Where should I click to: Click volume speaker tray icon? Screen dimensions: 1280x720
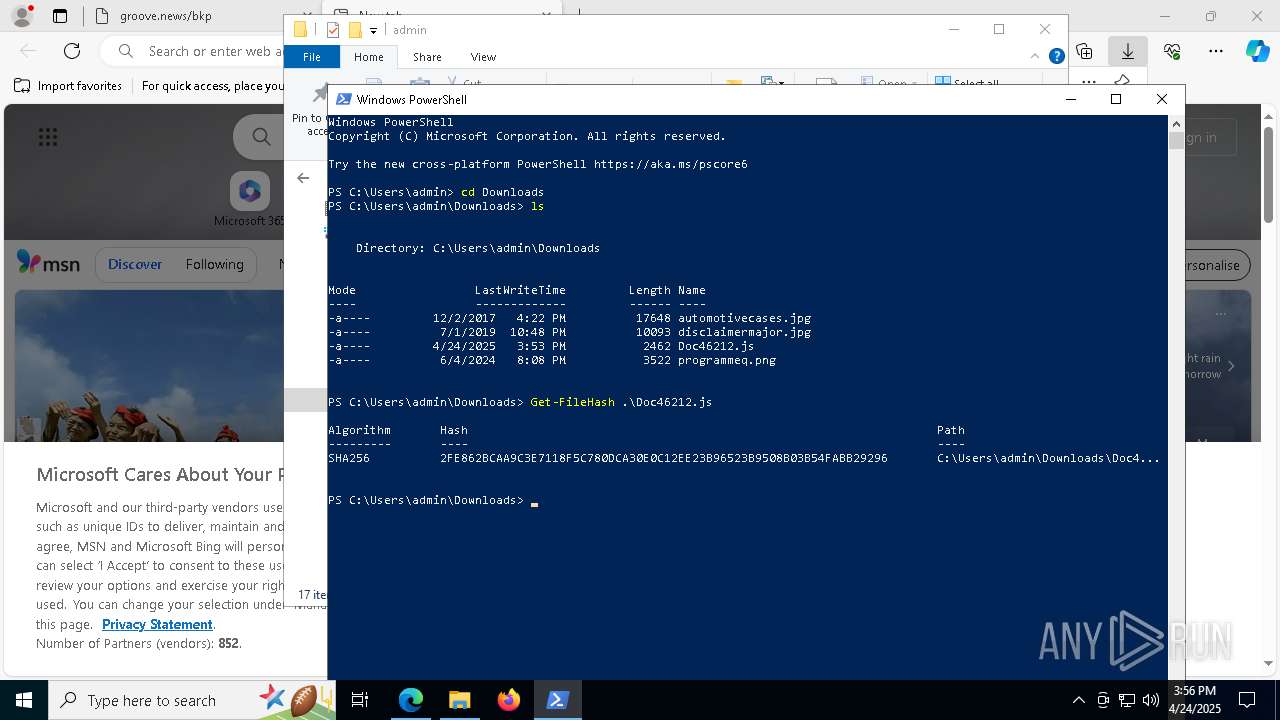click(1151, 700)
